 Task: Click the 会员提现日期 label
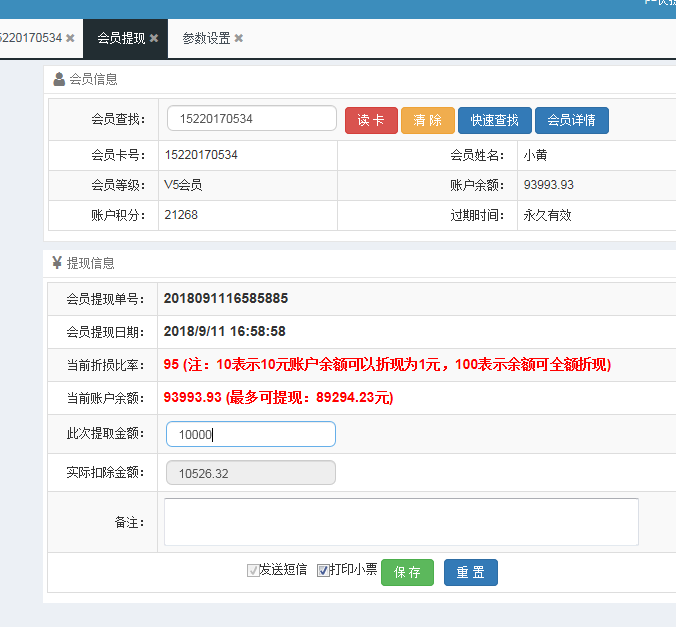(x=105, y=332)
